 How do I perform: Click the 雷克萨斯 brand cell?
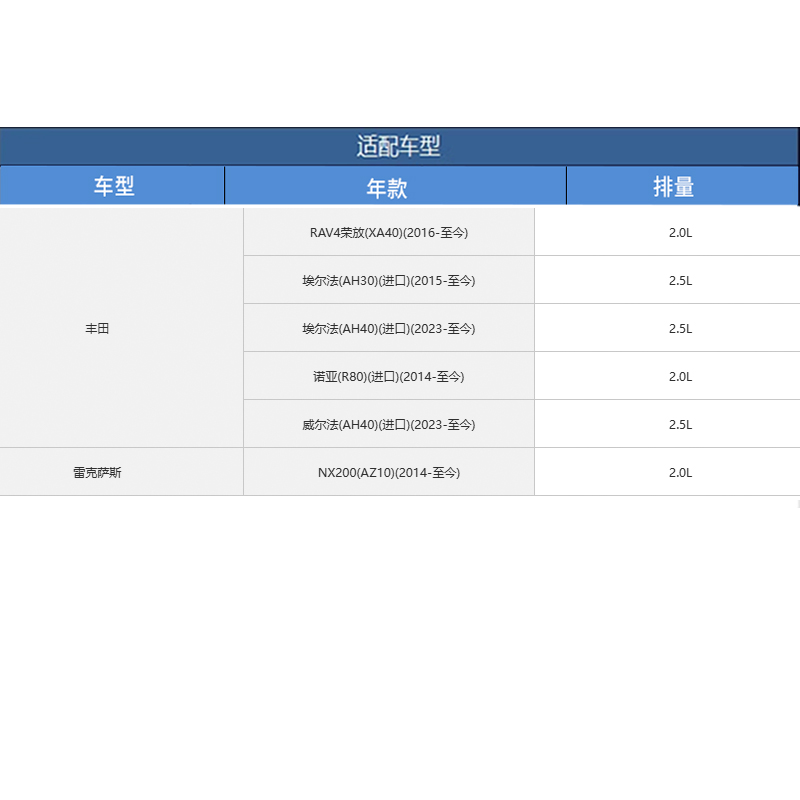point(121,472)
